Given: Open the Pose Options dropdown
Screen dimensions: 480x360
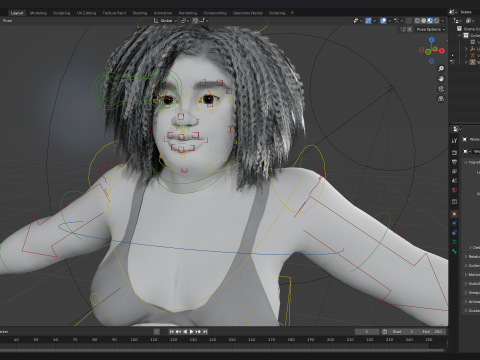Looking at the screenshot, I should coord(431,29).
